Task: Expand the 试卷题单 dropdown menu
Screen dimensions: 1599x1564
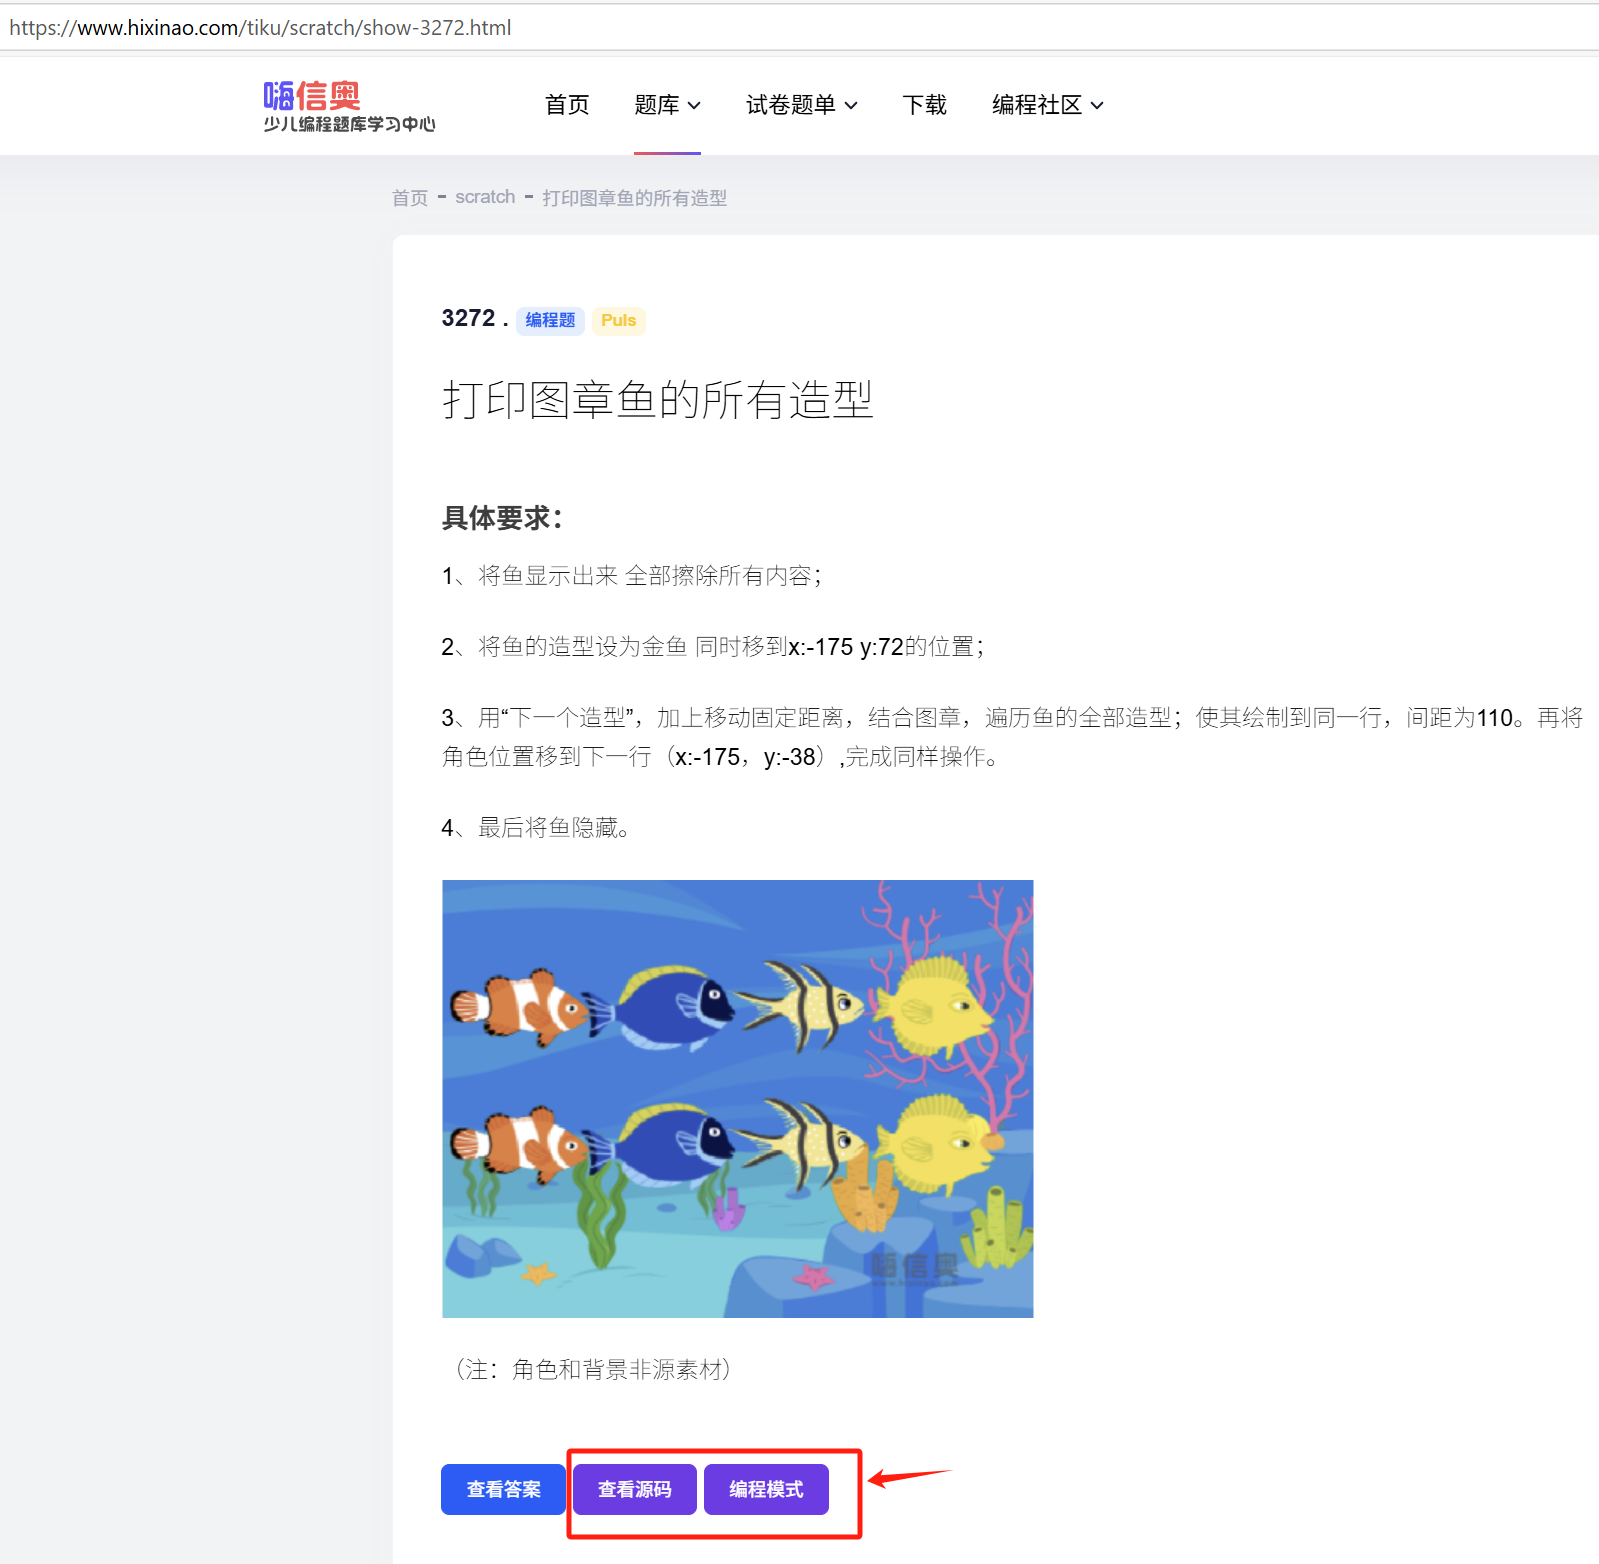Action: [801, 105]
